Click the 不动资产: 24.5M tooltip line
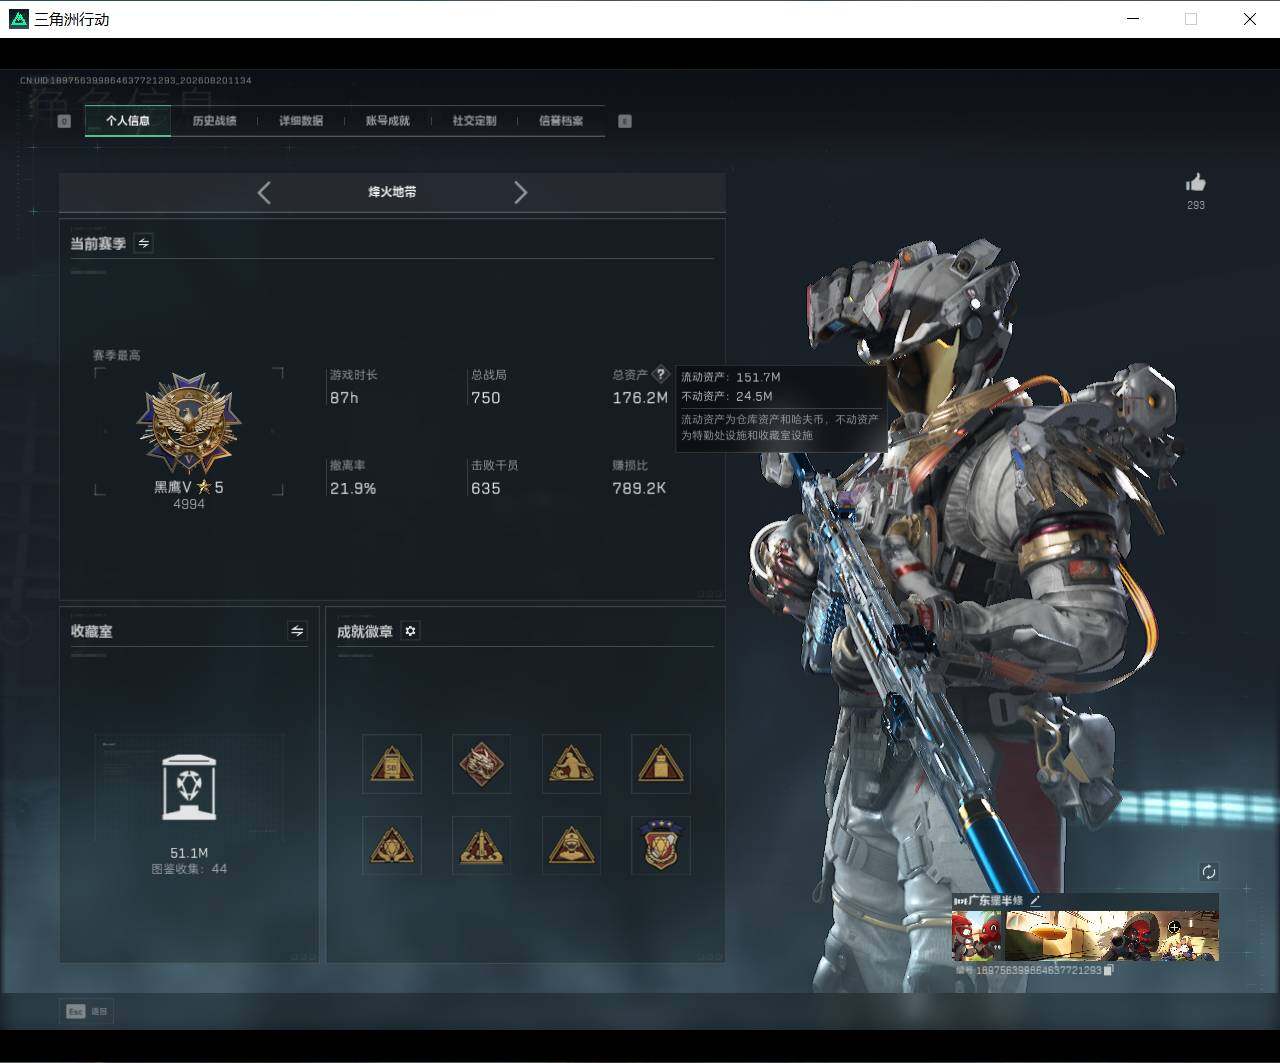 [x=727, y=396]
